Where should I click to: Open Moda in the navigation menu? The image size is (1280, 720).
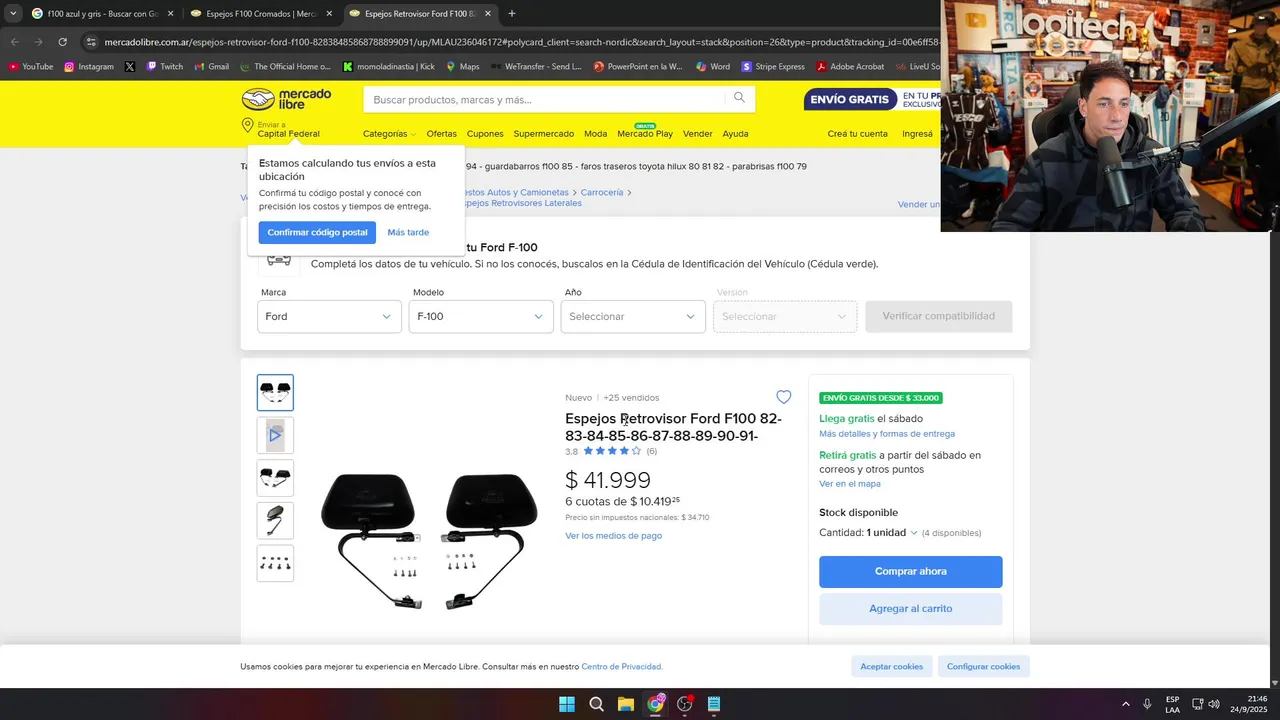click(596, 134)
